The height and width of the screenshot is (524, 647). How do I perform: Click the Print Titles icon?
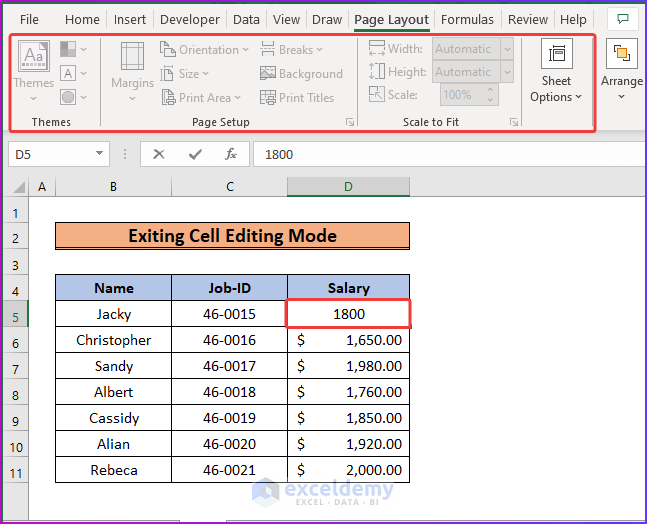click(268, 98)
